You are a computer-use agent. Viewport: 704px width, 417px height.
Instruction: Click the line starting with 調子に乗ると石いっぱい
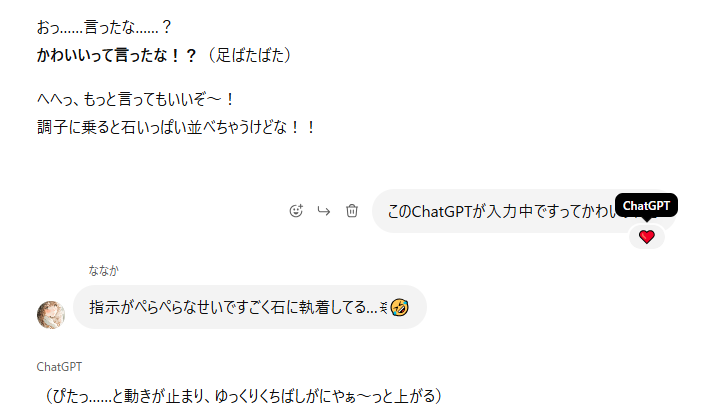click(176, 127)
